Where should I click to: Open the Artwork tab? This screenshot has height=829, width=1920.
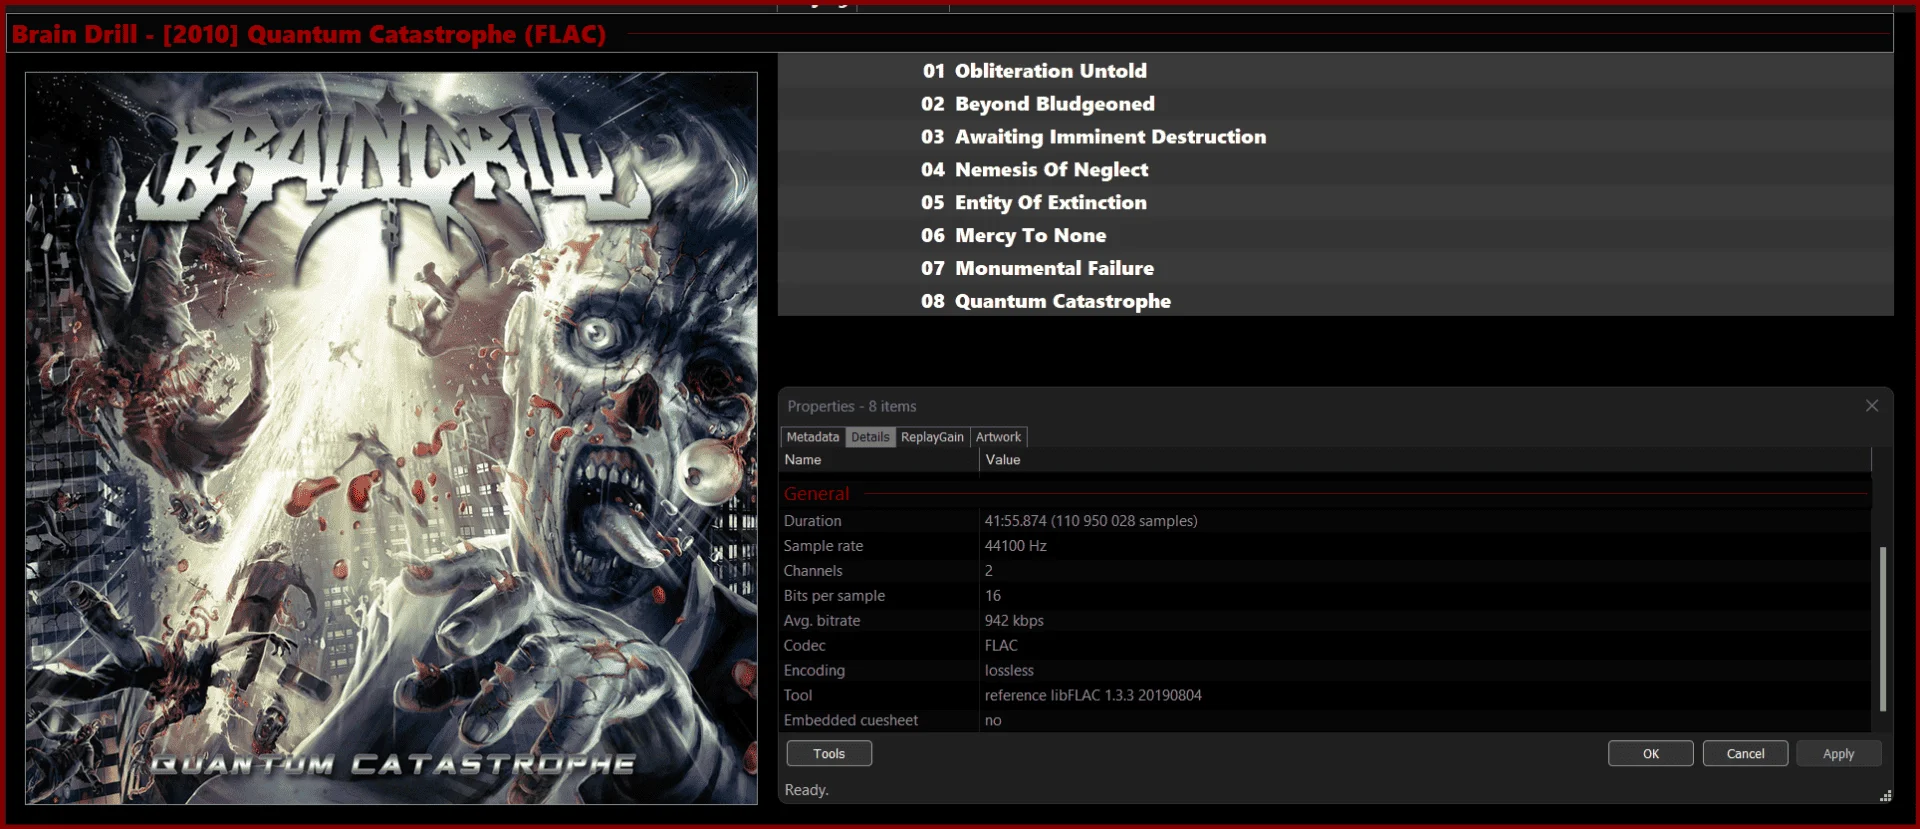click(998, 437)
